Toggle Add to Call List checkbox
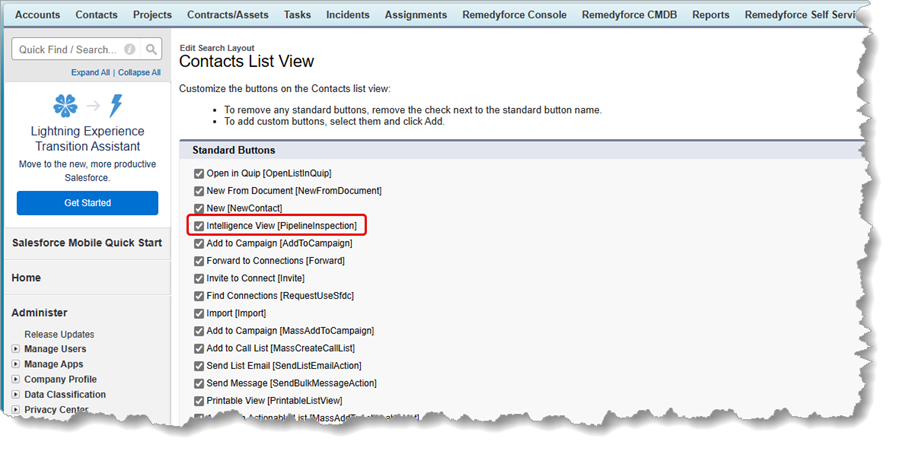 [199, 348]
